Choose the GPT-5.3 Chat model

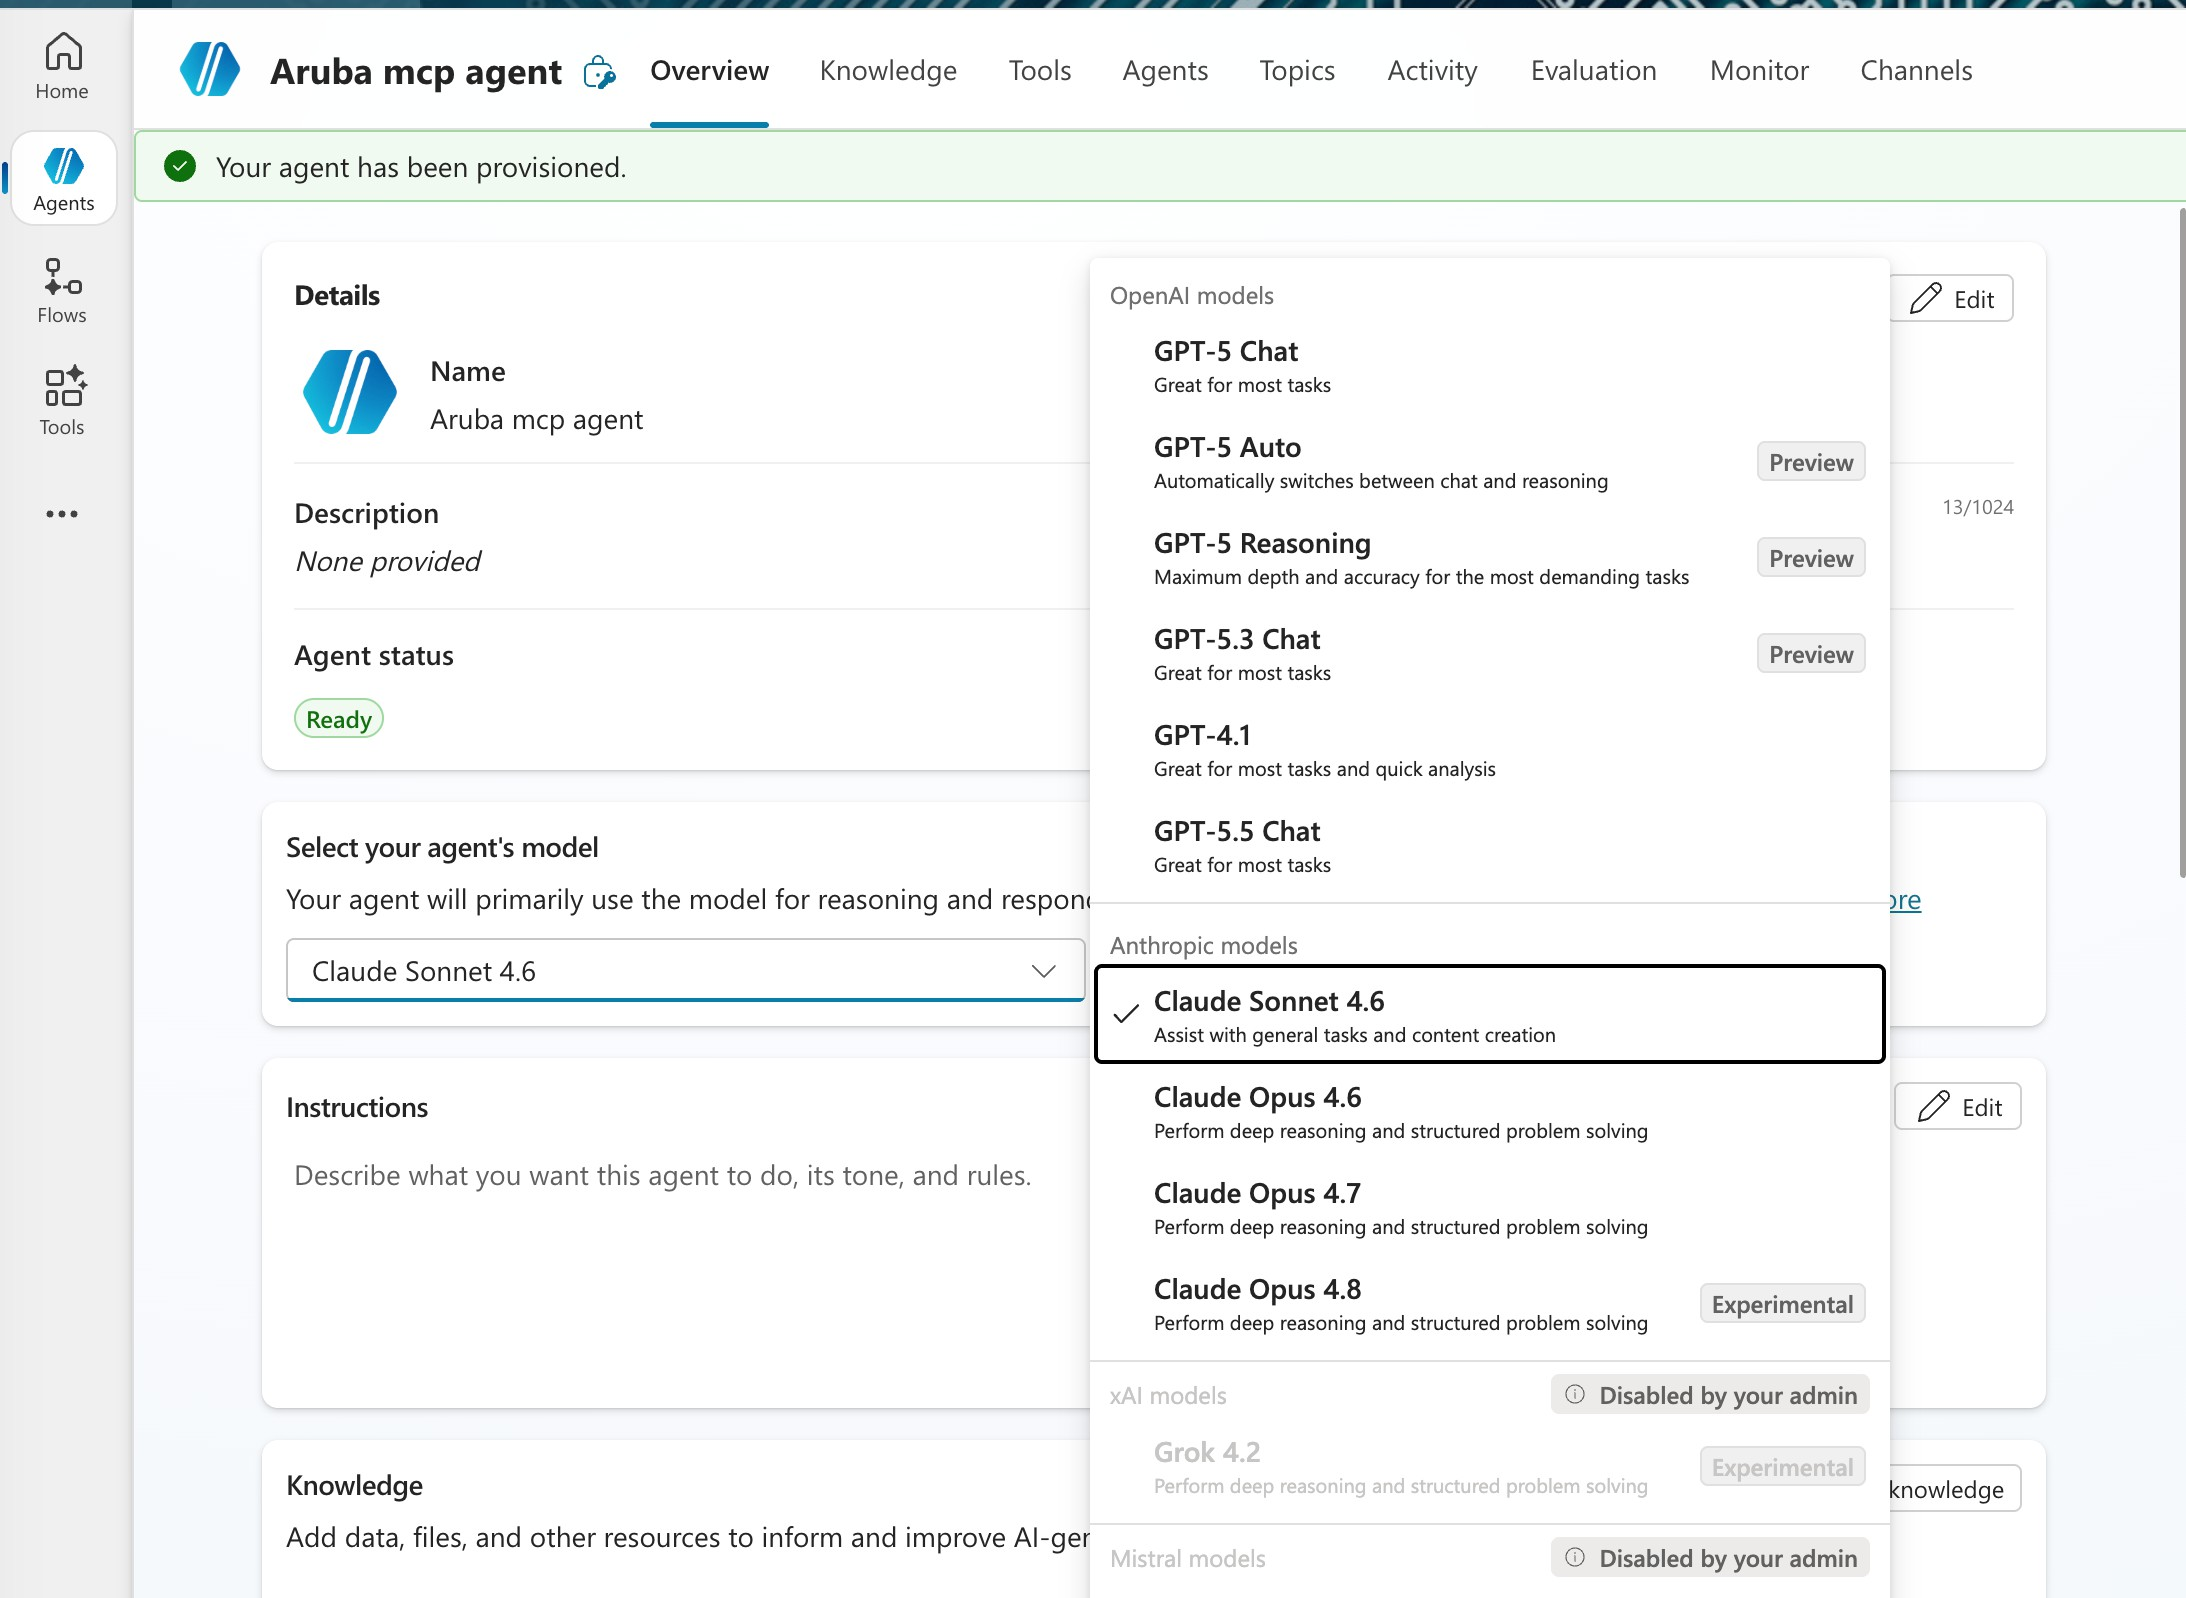coord(1490,655)
